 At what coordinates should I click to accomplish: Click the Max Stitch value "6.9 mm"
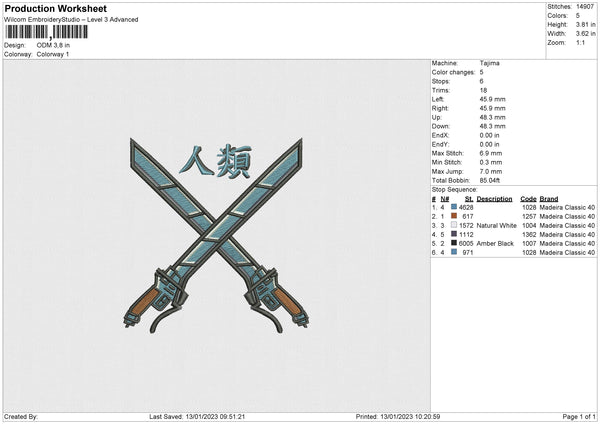491,153
